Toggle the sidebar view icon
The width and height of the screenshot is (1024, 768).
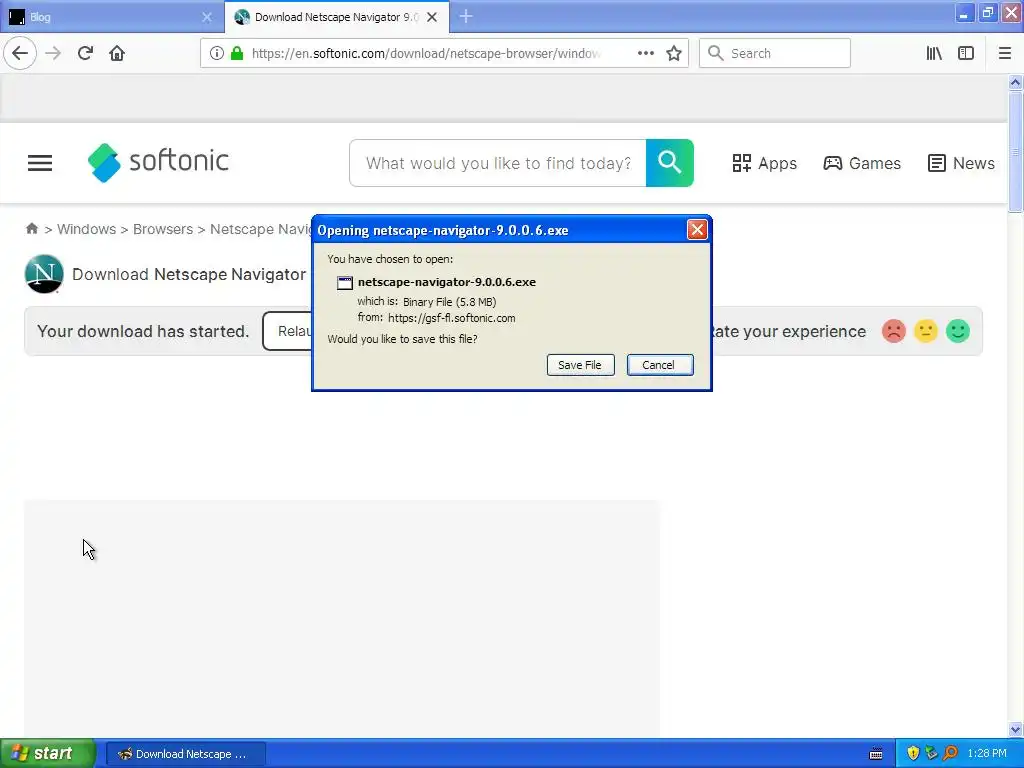pos(966,53)
